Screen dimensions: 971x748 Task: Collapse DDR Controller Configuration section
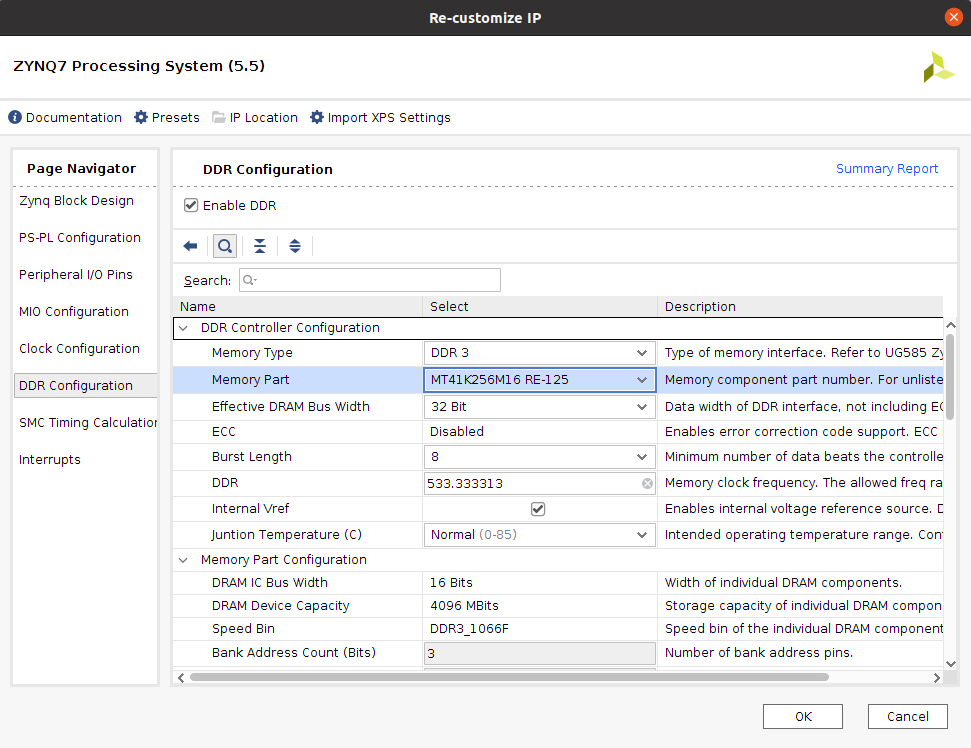(x=183, y=328)
